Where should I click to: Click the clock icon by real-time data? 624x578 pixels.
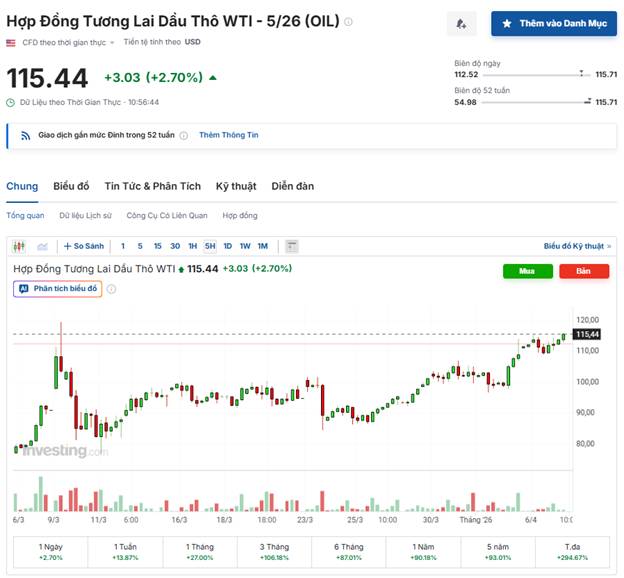11,102
